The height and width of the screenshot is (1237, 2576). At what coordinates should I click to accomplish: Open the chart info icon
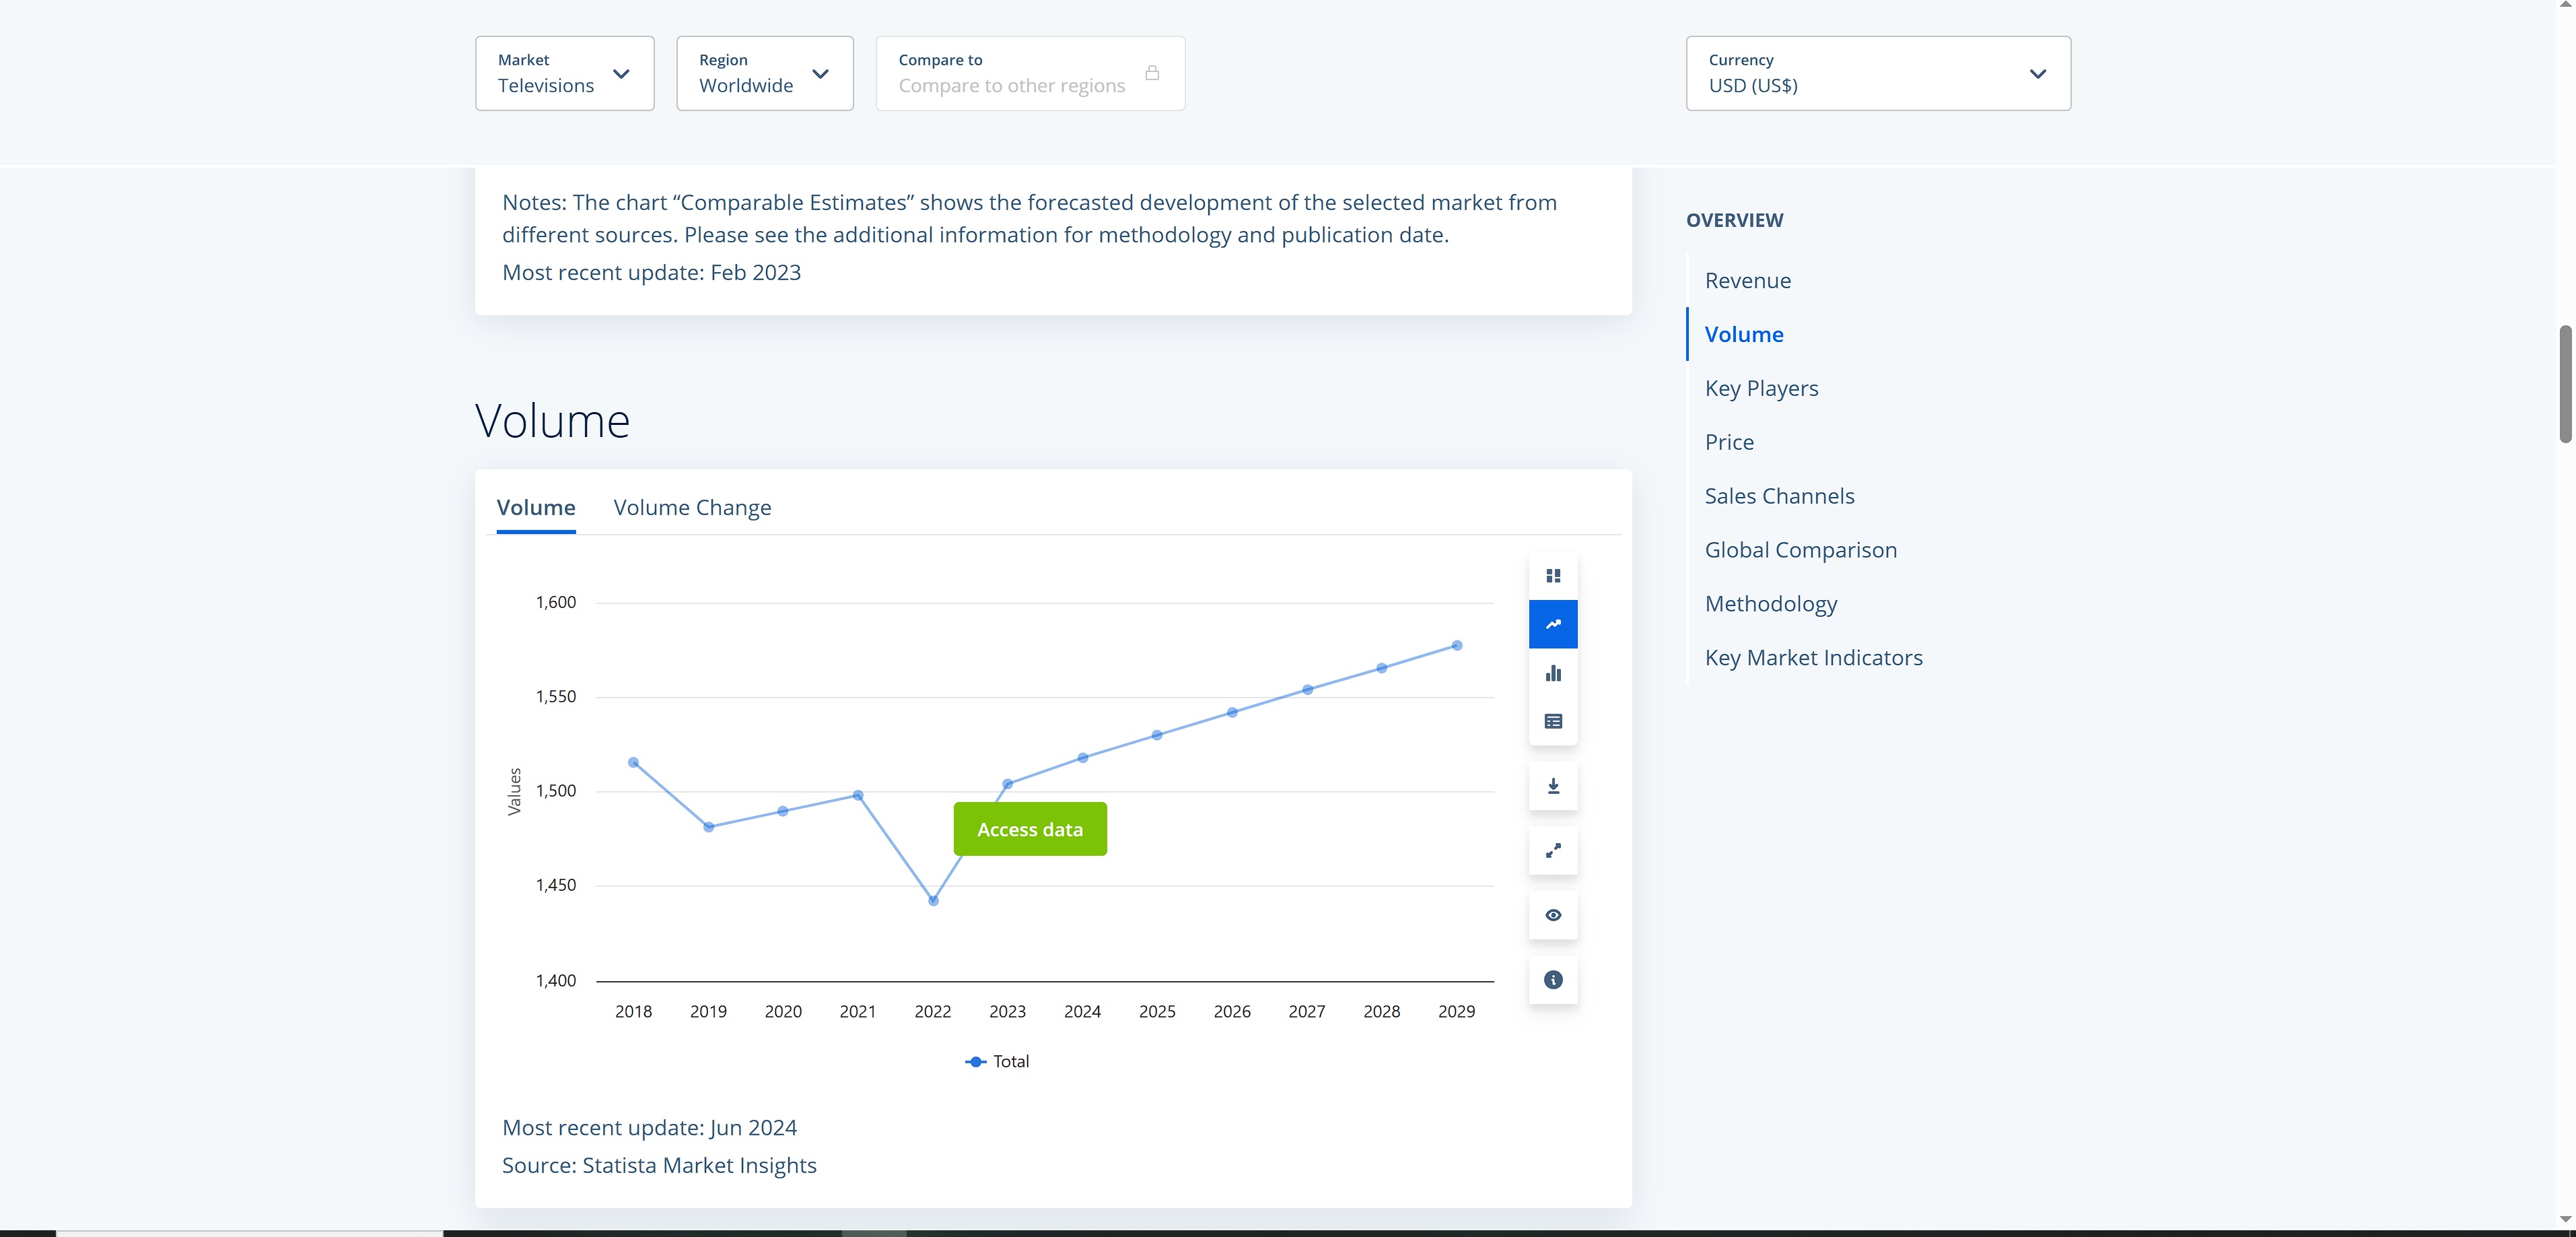1553,980
